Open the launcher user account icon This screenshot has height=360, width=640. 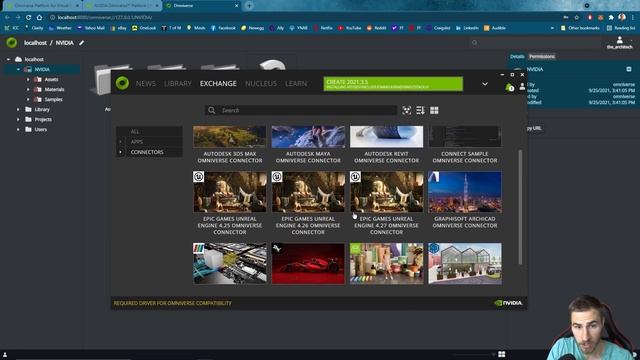(522, 87)
